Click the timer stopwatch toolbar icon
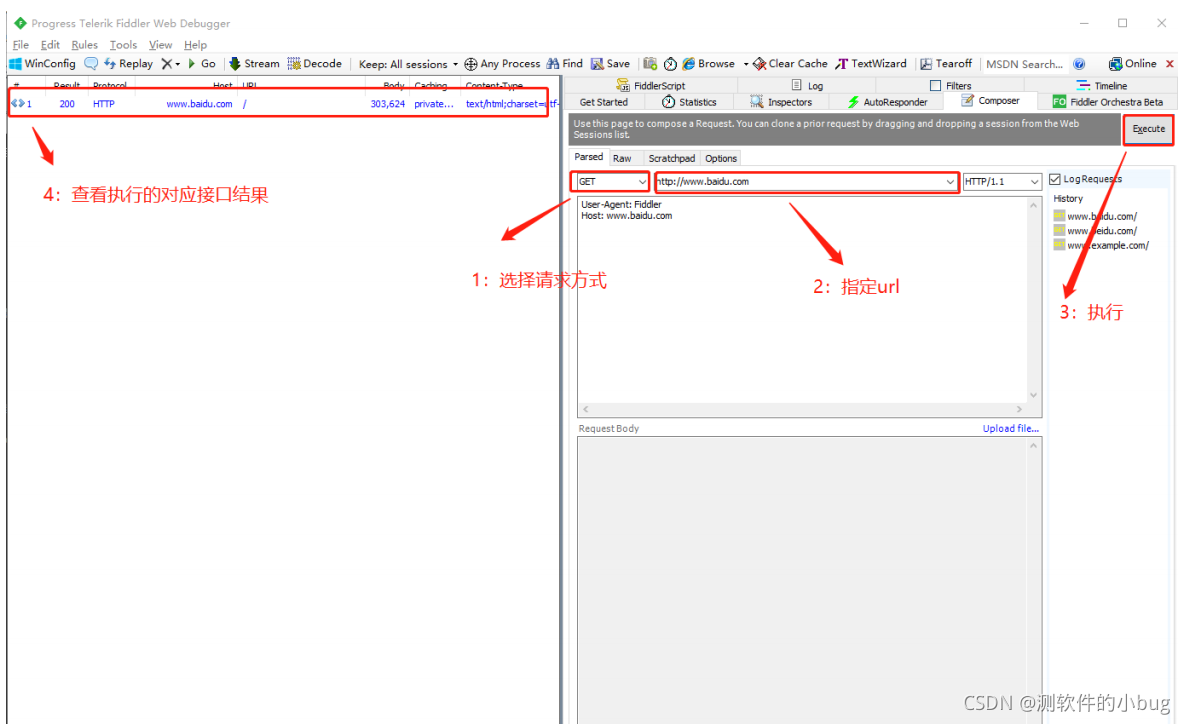Viewport: 1185px width, 724px height. (670, 63)
